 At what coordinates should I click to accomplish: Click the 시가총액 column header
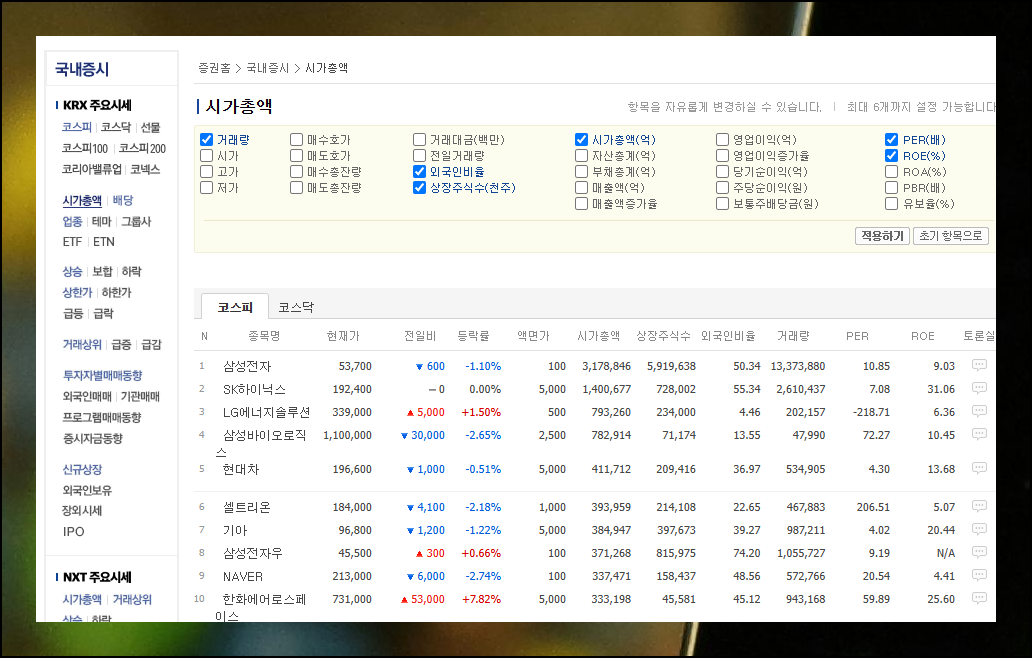click(598, 336)
